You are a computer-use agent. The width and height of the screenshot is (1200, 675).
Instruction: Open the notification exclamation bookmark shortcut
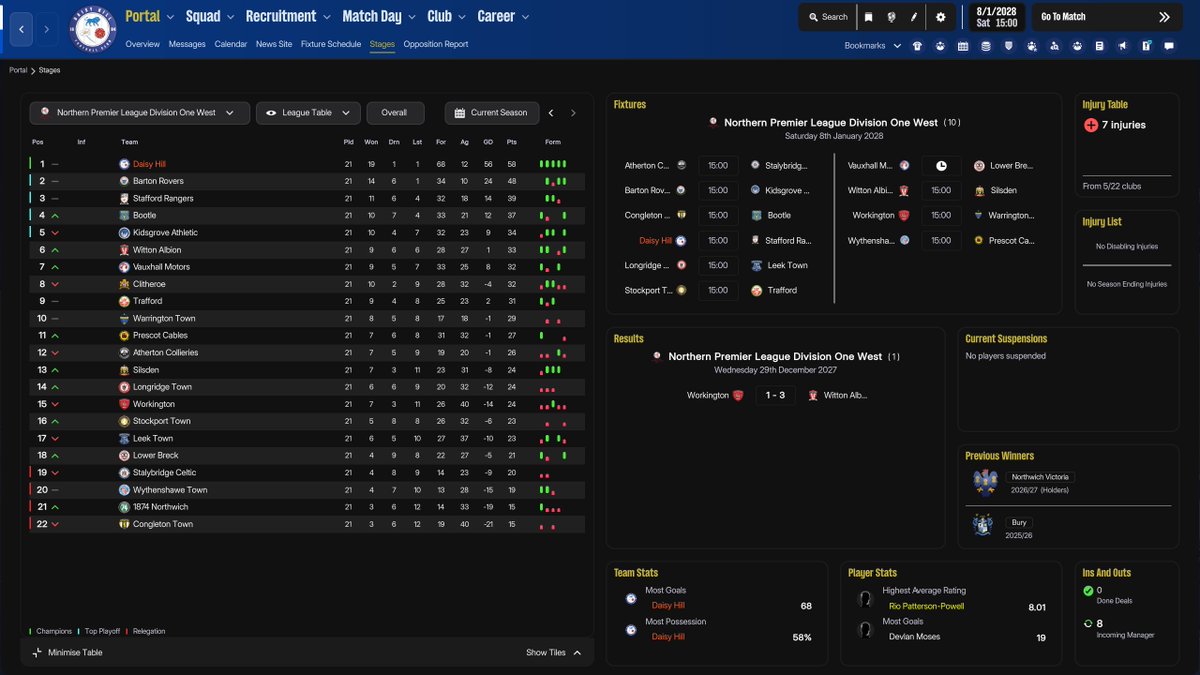pyautogui.click(x=1146, y=45)
